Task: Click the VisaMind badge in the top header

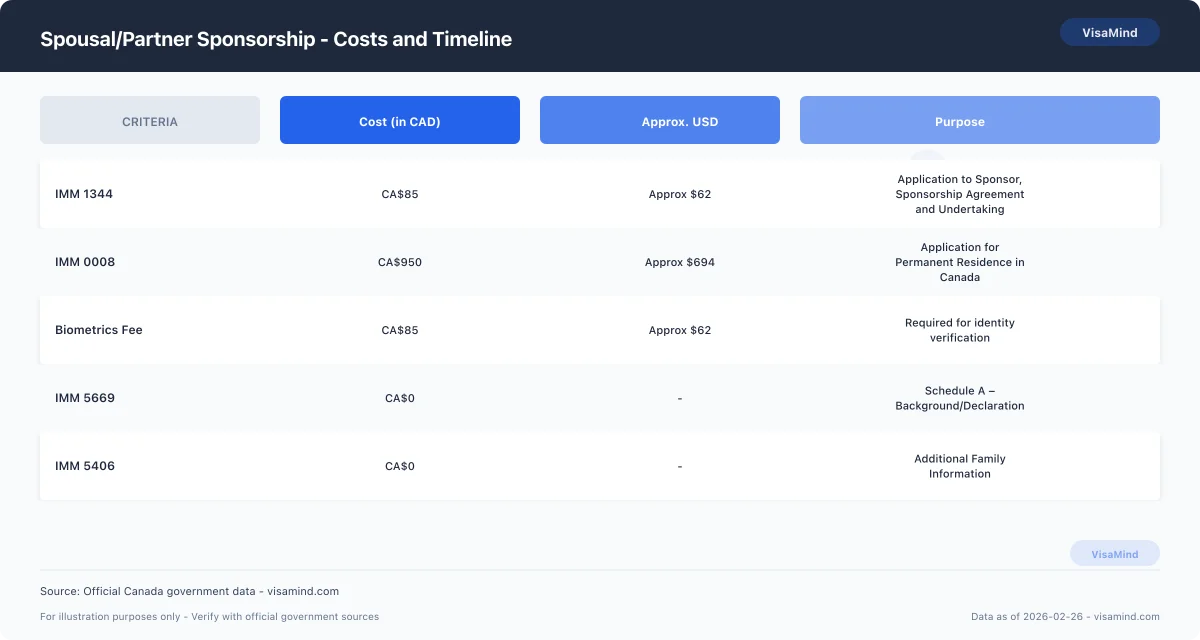Action: pyautogui.click(x=1109, y=32)
